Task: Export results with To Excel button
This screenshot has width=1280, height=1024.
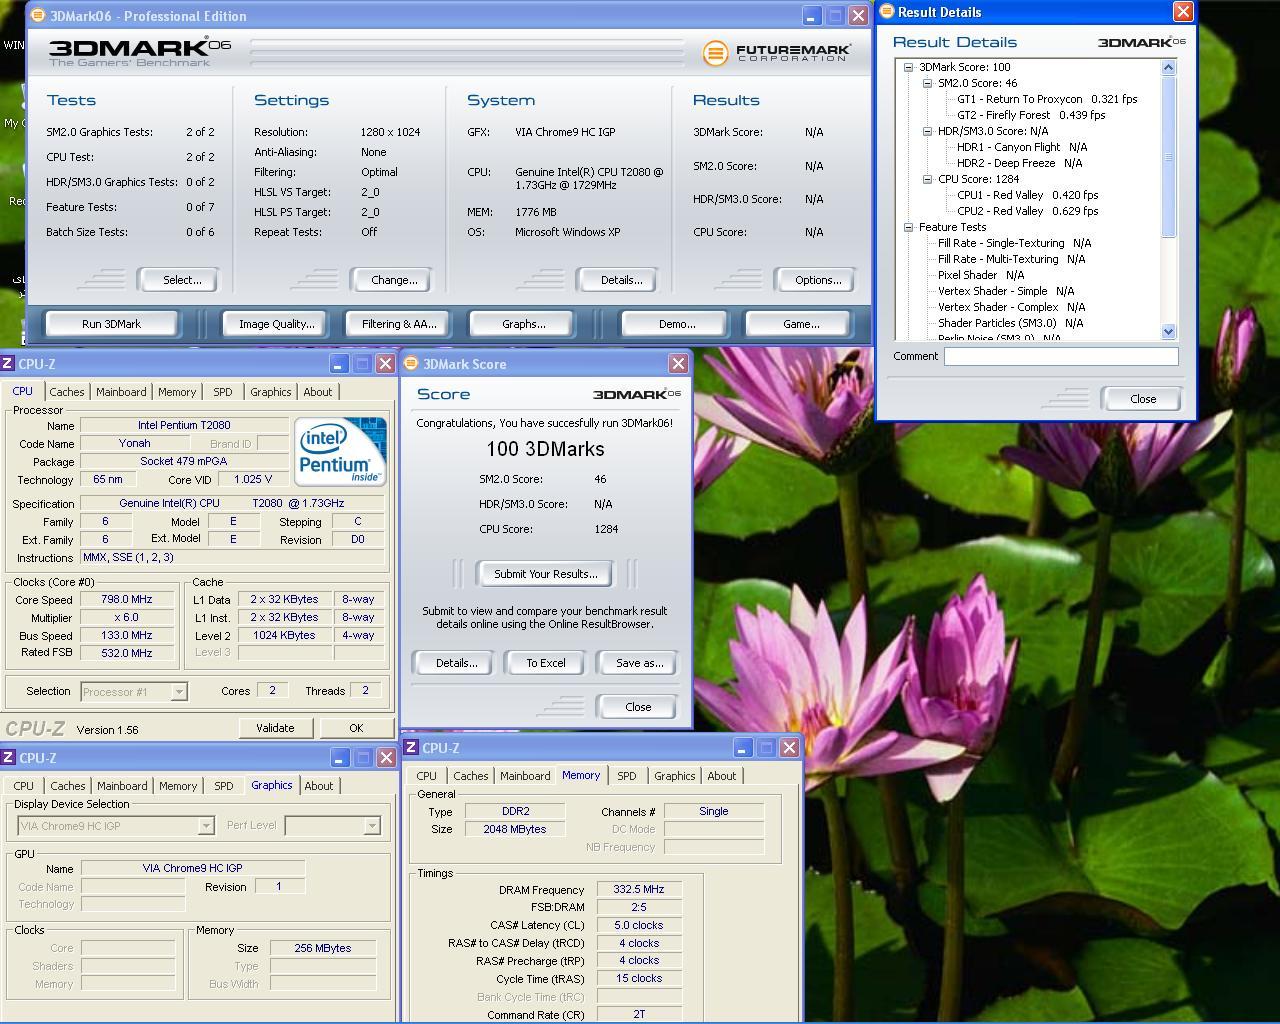Action: pos(546,663)
